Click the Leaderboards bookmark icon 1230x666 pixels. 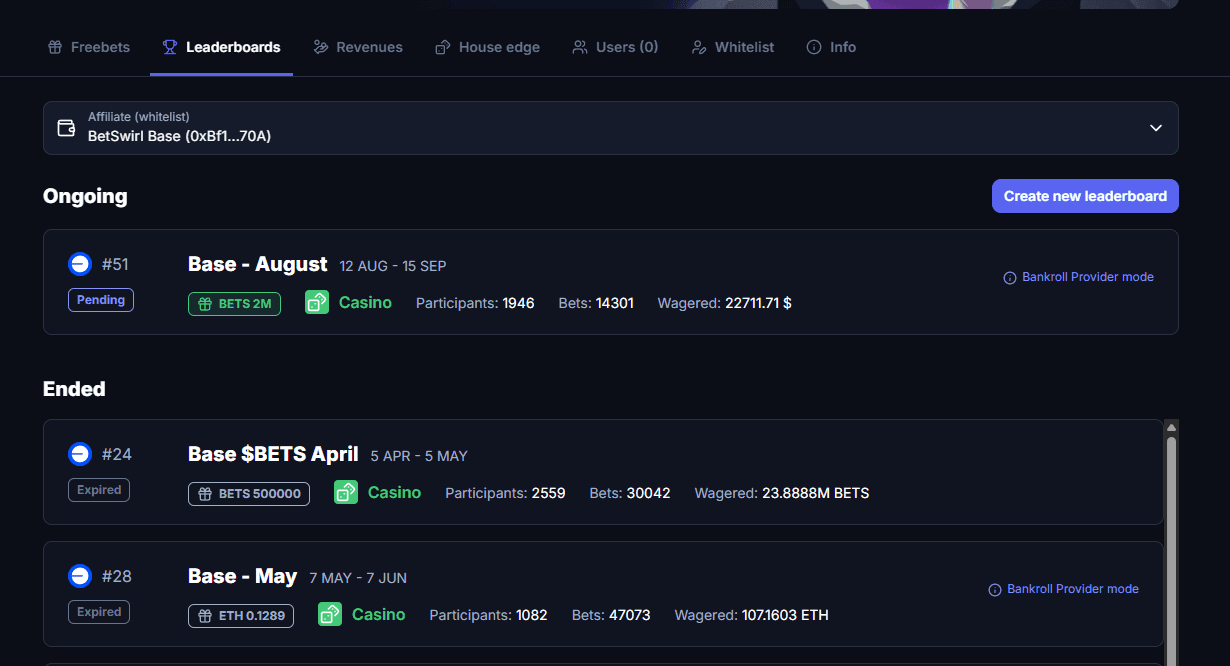[x=169, y=46]
